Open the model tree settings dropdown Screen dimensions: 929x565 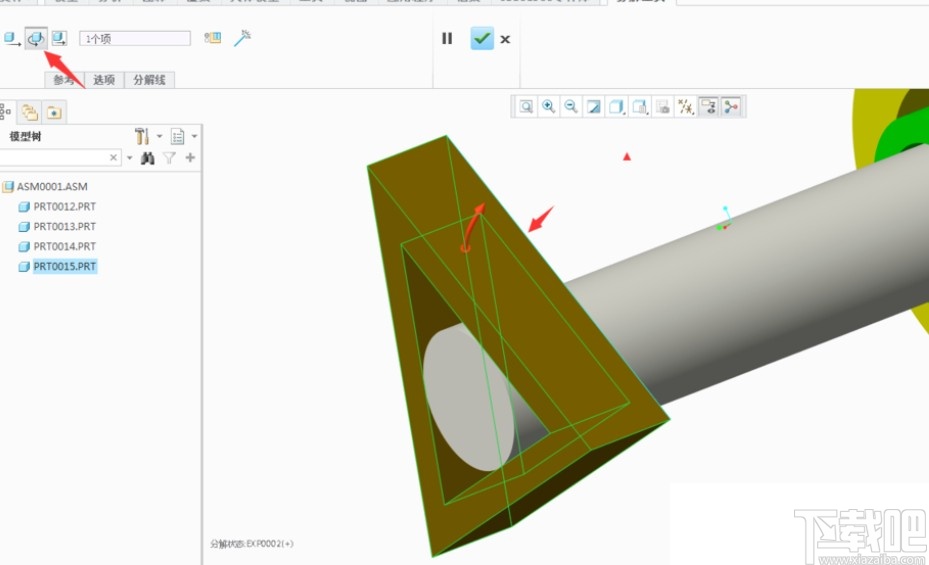pos(146,136)
